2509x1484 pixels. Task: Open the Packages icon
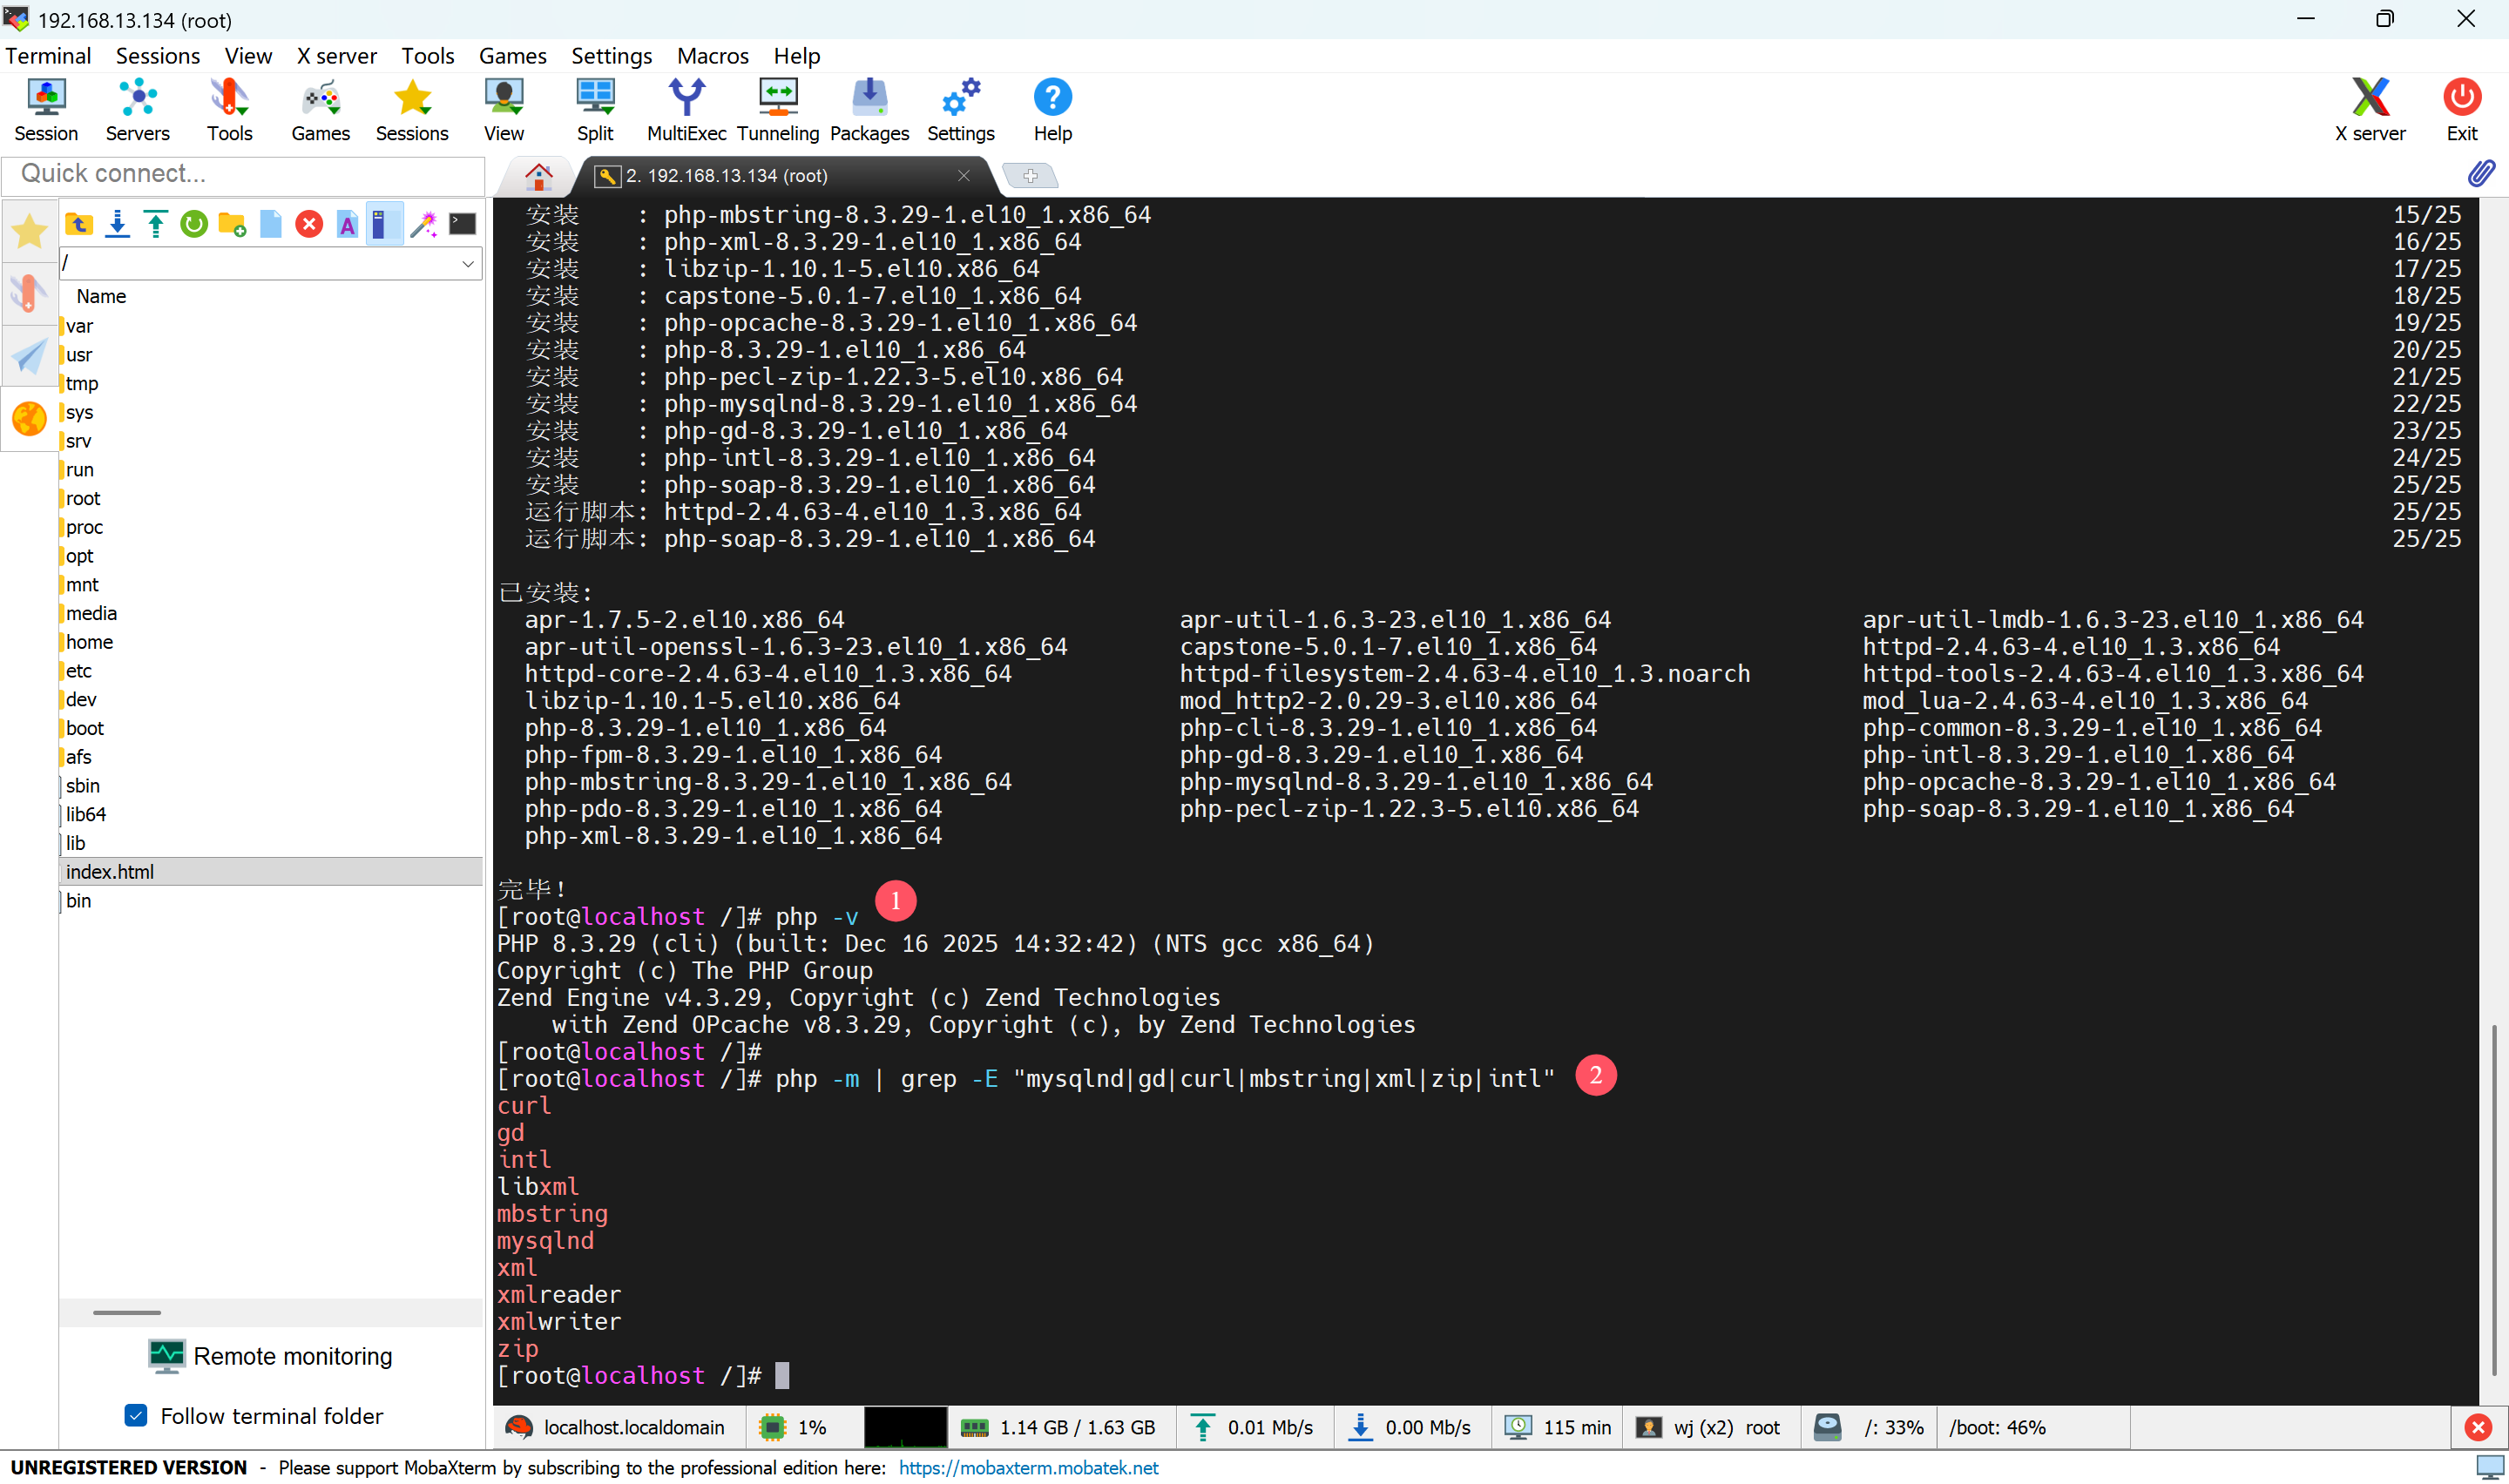[869, 110]
